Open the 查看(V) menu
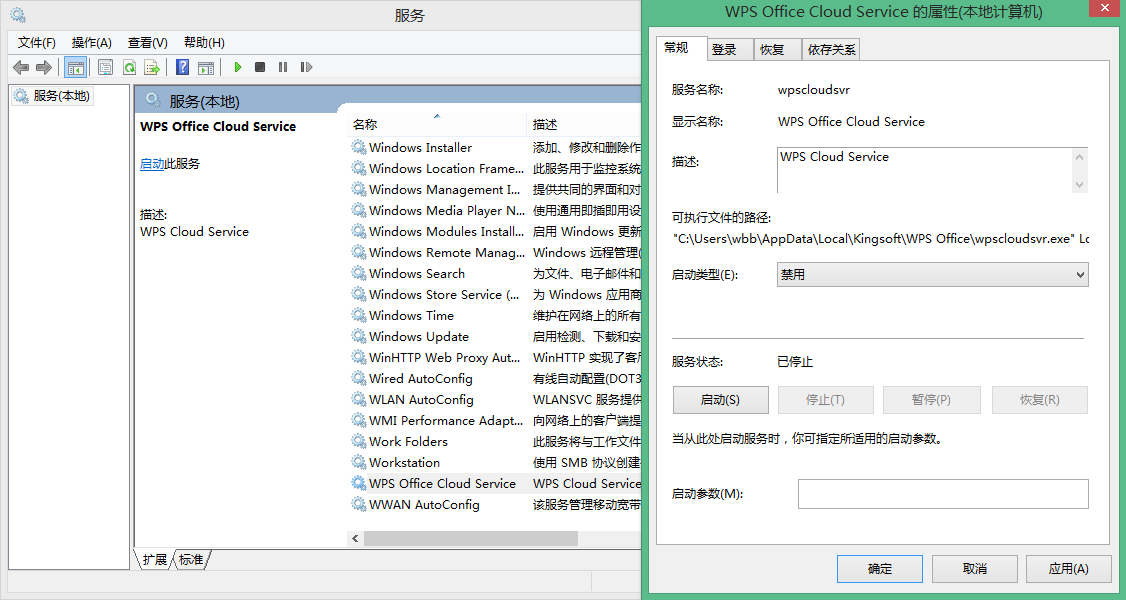 pos(148,42)
